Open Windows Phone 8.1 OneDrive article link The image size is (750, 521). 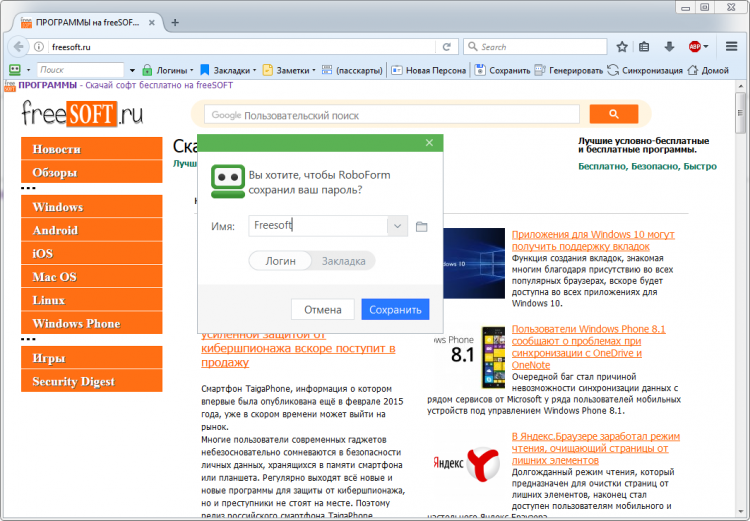pos(588,347)
